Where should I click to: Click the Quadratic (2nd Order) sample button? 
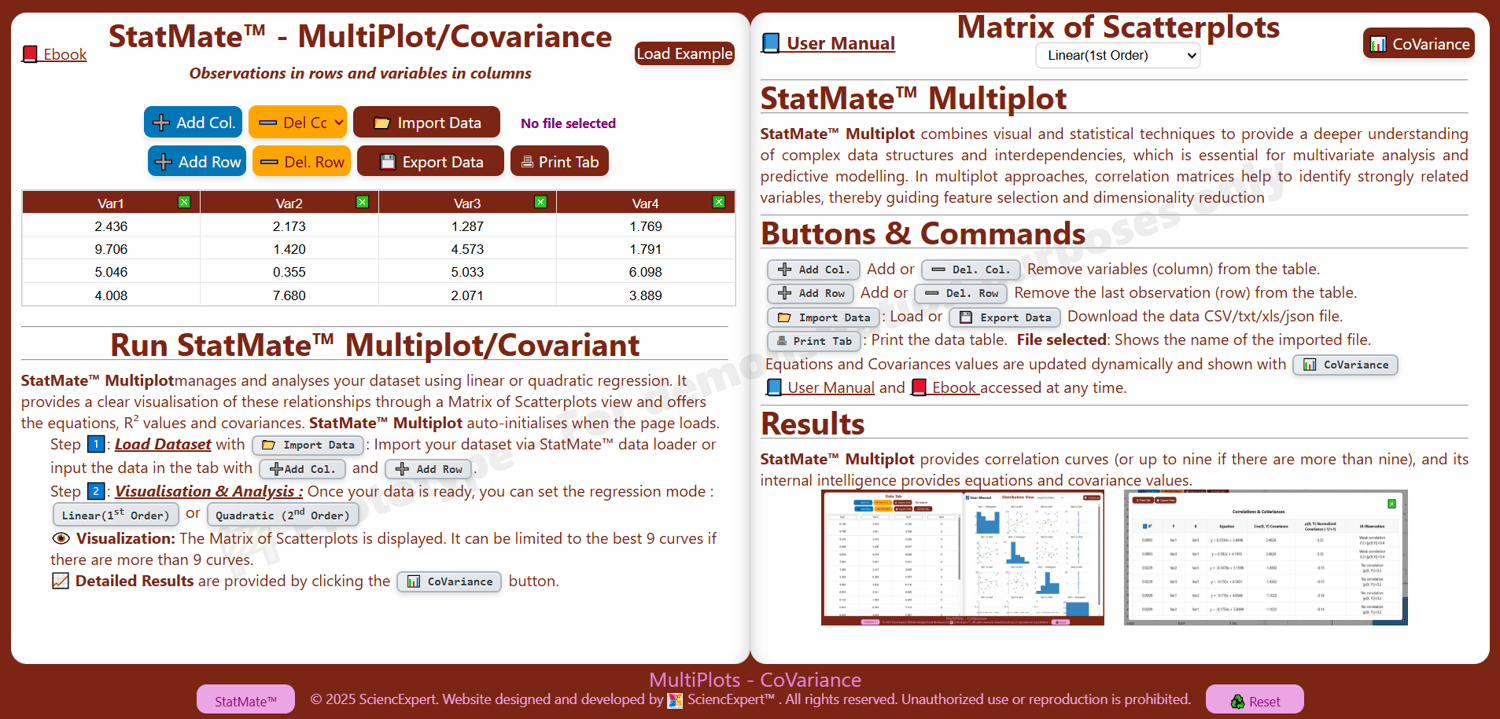(283, 515)
